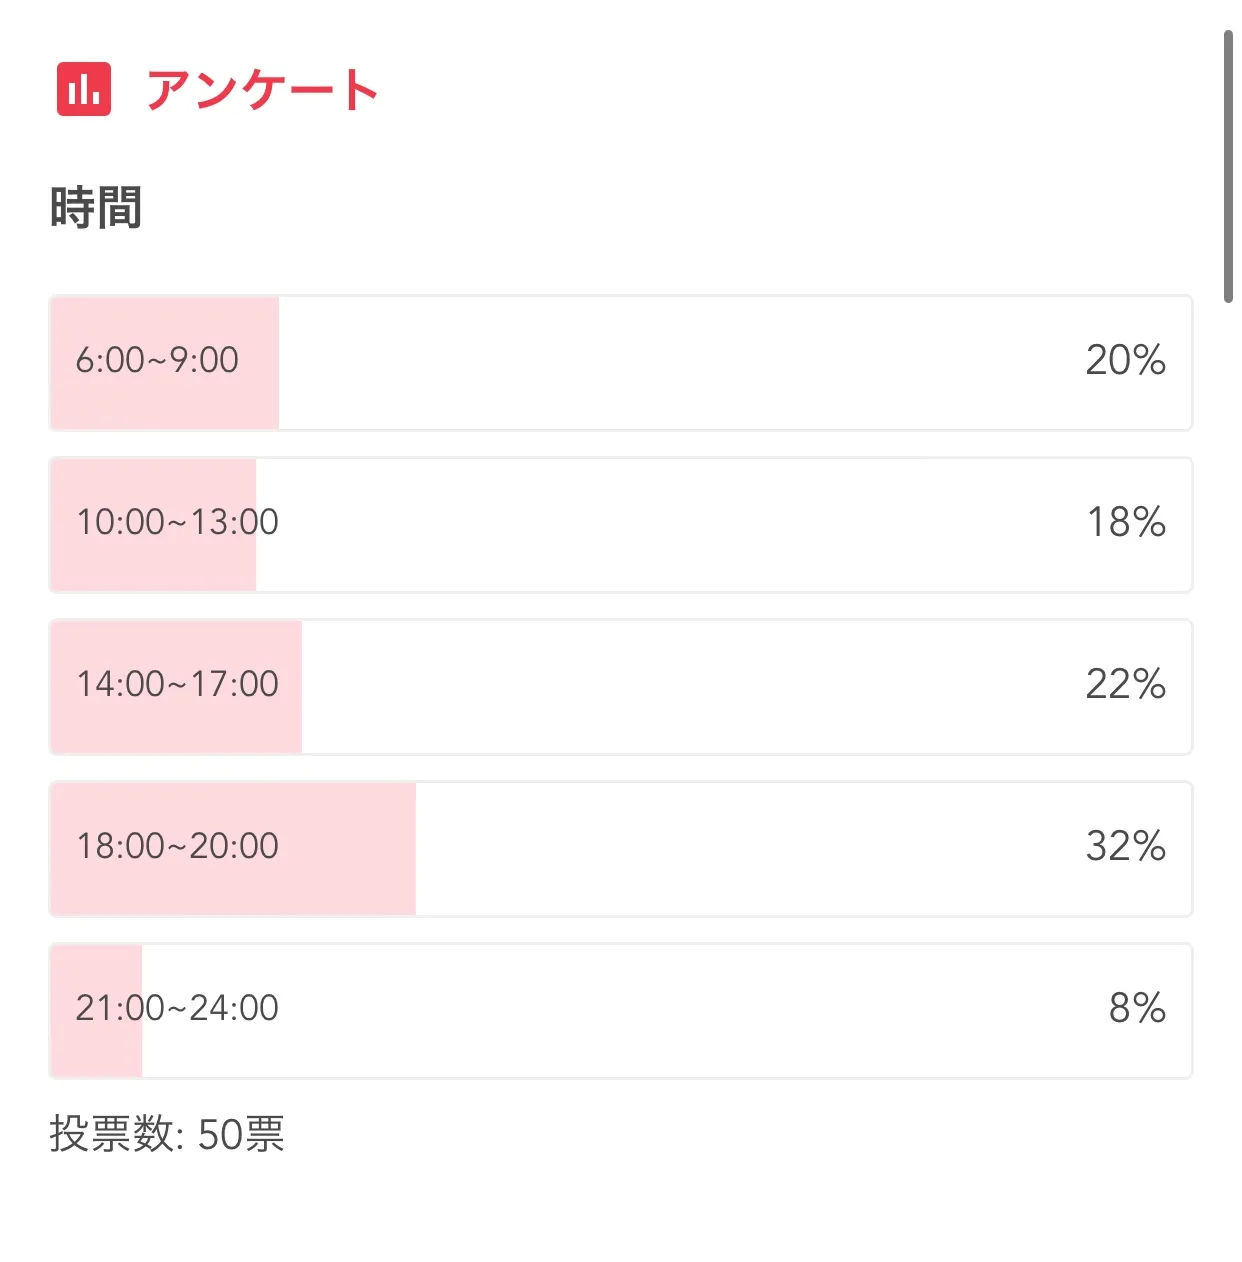
Task: Click the 22% result percentage
Action: [x=1125, y=684]
